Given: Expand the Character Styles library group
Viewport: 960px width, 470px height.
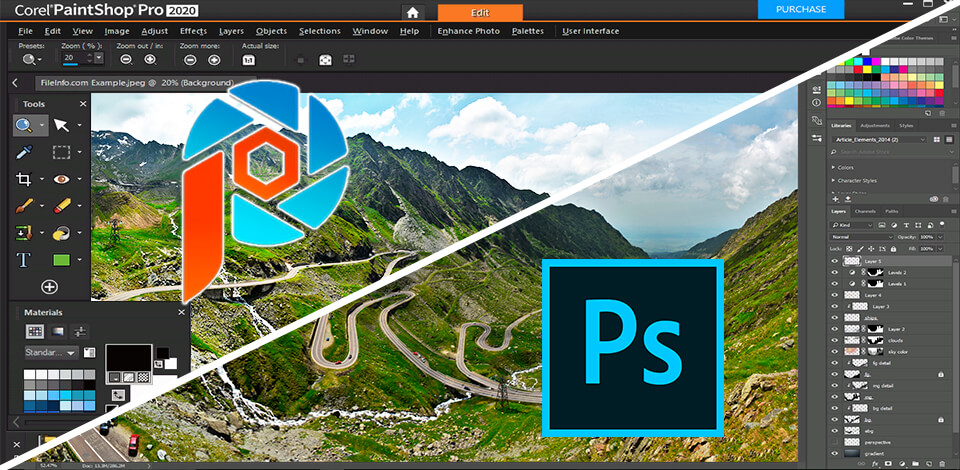Looking at the screenshot, I should pos(833,181).
